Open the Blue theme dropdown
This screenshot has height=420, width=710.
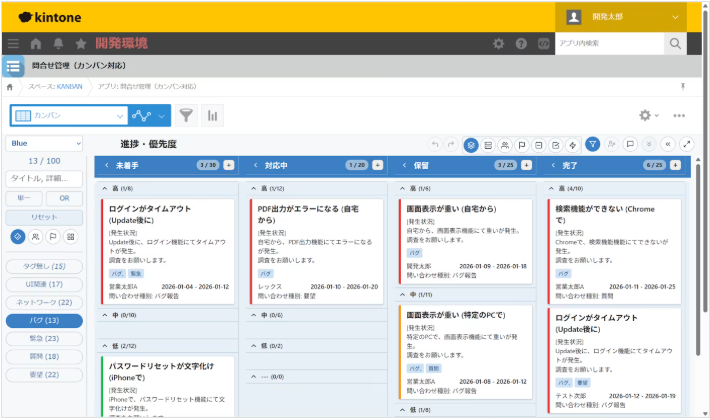point(44,143)
